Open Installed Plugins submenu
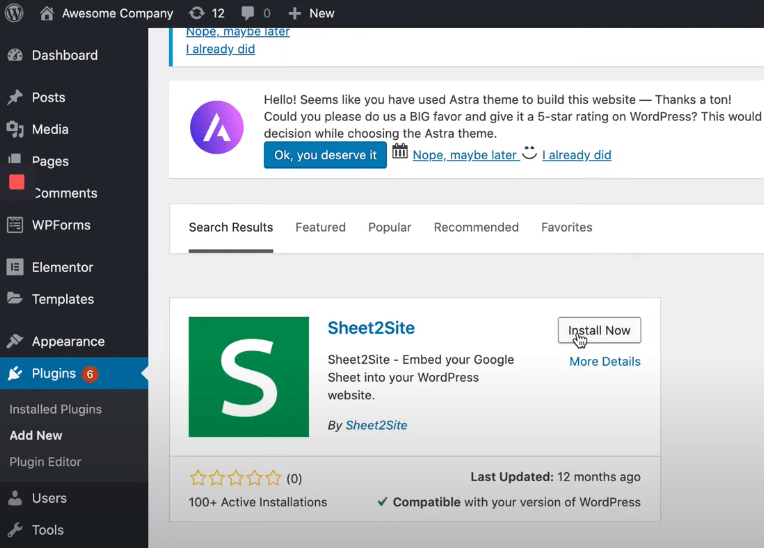This screenshot has height=548, width=764. 56,409
